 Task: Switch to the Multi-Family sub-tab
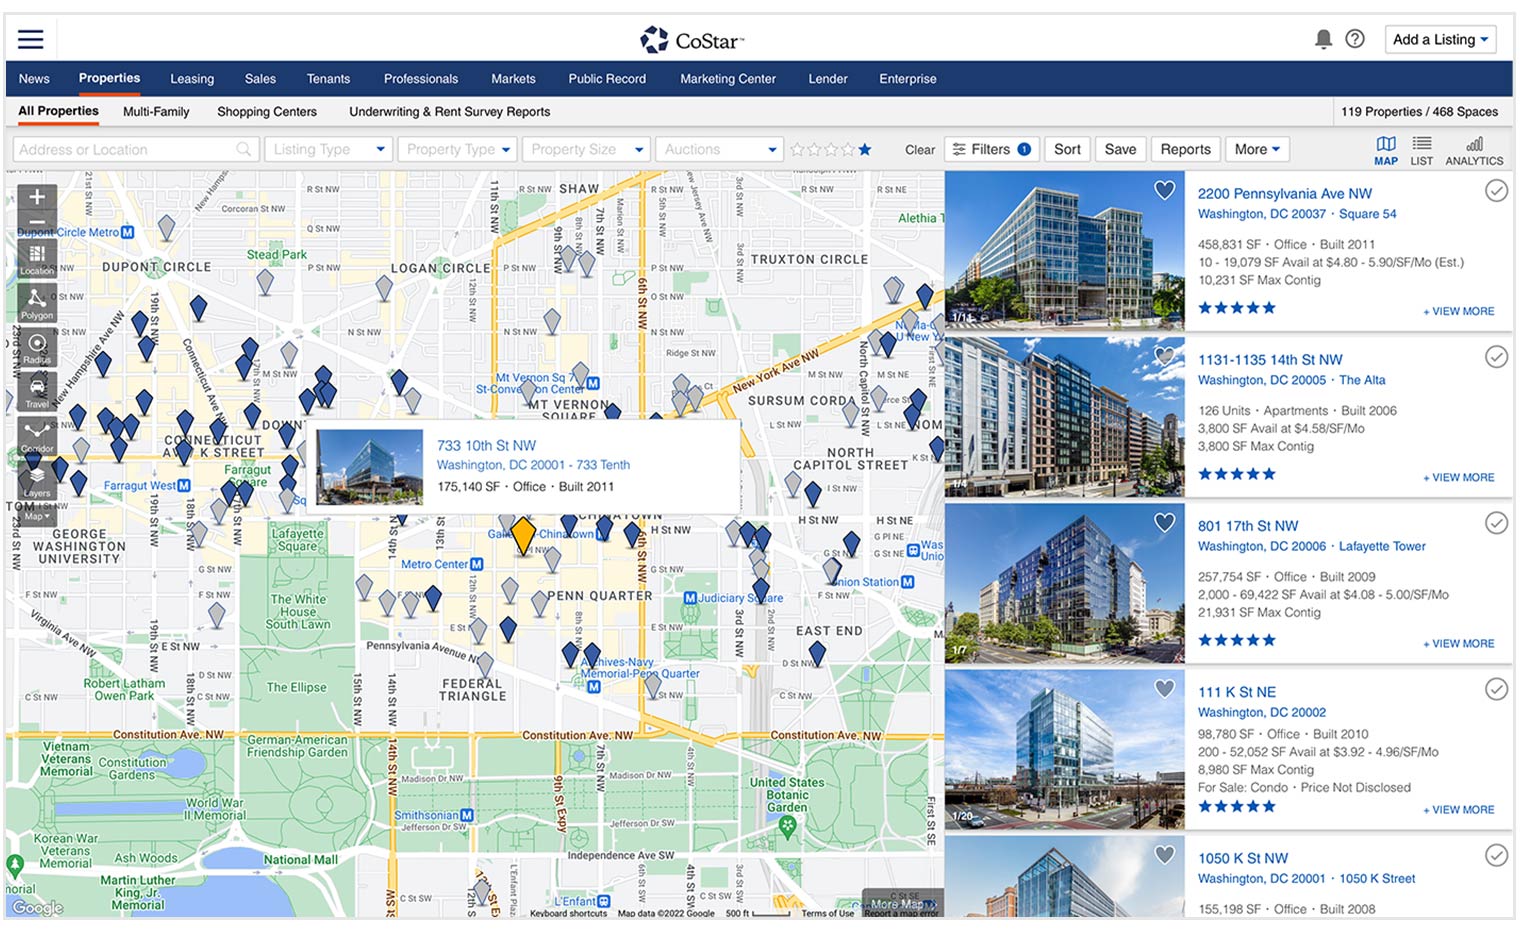coord(156,112)
